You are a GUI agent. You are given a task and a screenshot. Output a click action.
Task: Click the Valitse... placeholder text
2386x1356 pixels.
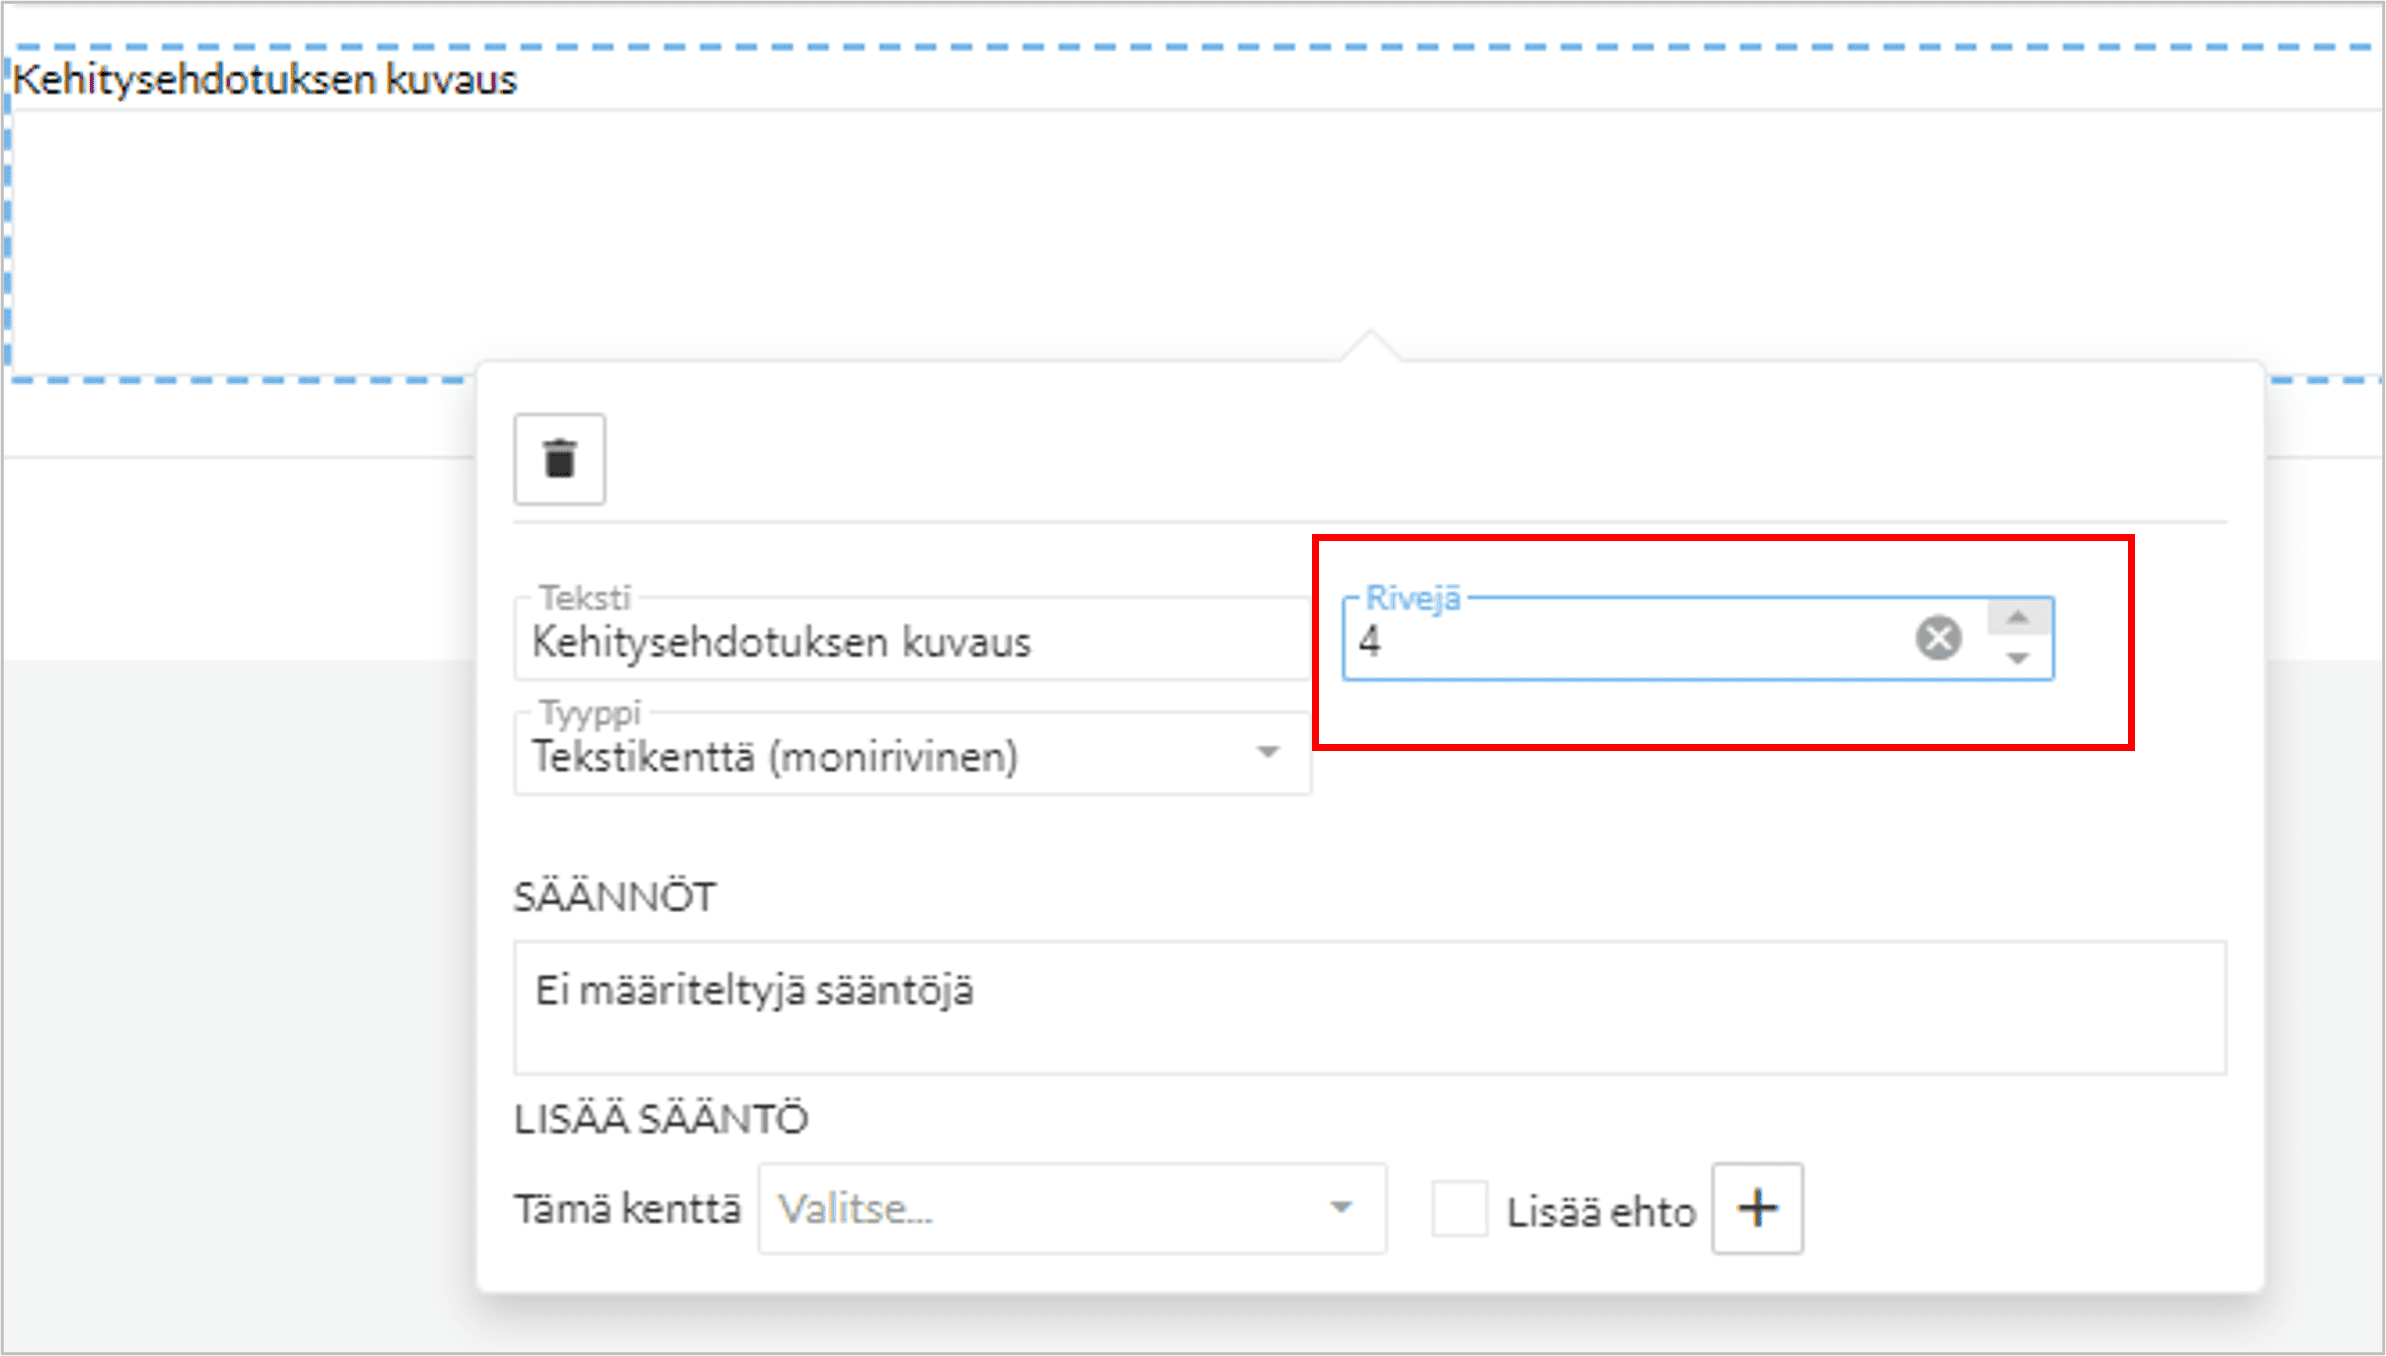coord(855,1209)
